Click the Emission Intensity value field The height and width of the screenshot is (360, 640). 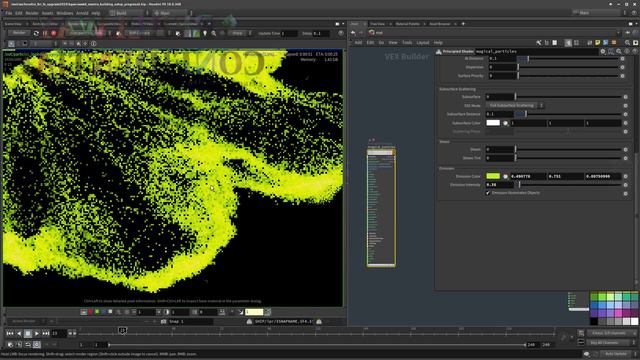pos(500,185)
